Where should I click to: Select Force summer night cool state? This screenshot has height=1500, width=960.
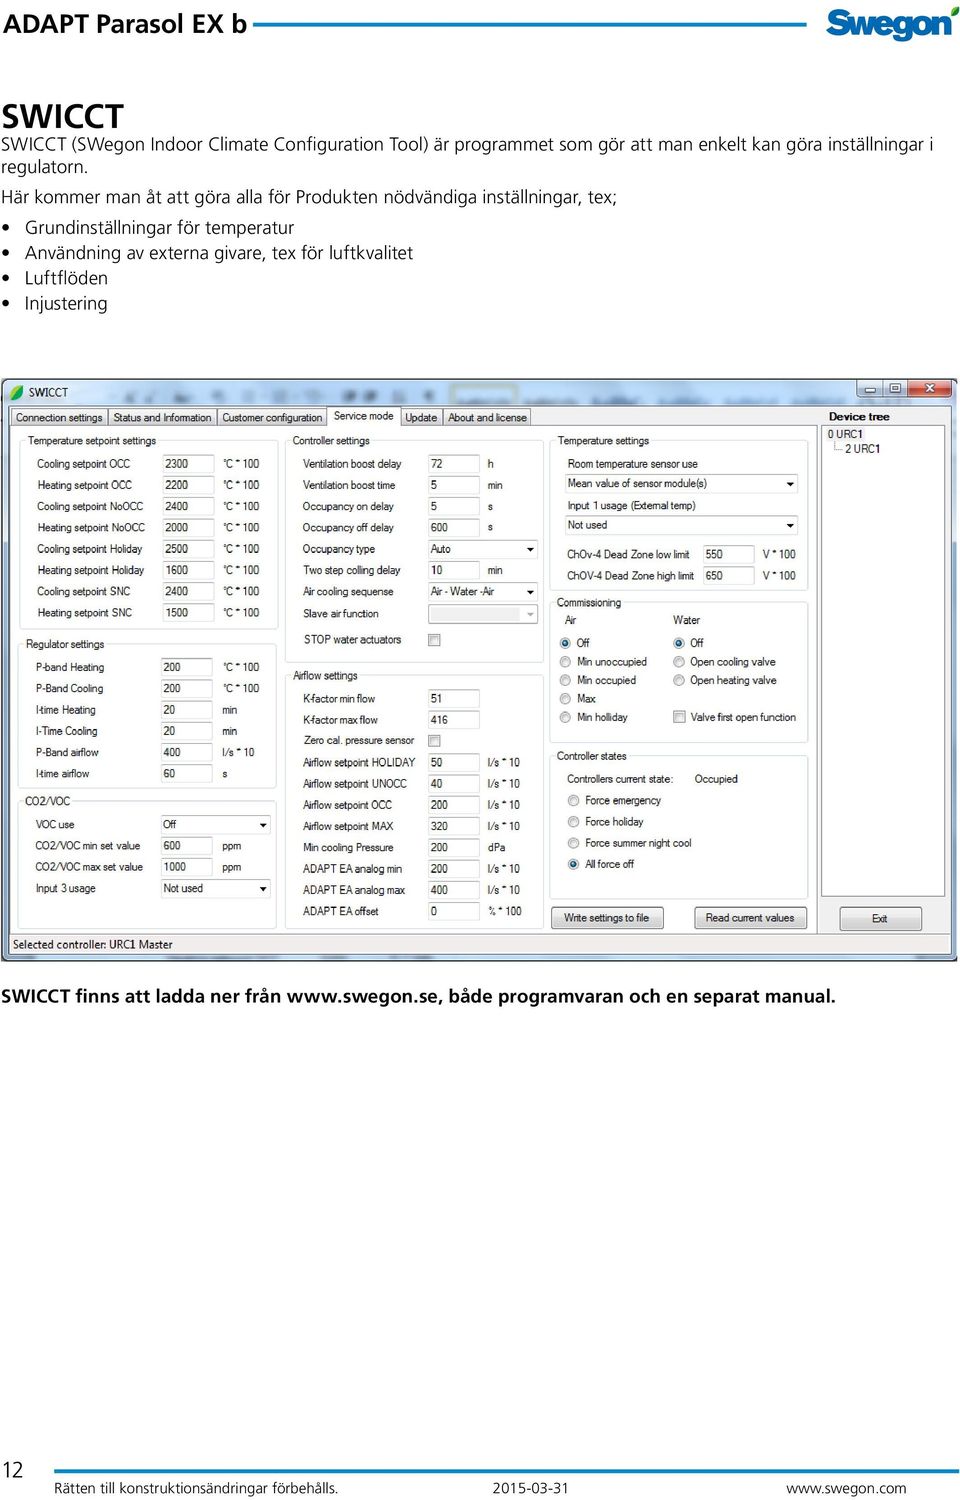tap(573, 844)
